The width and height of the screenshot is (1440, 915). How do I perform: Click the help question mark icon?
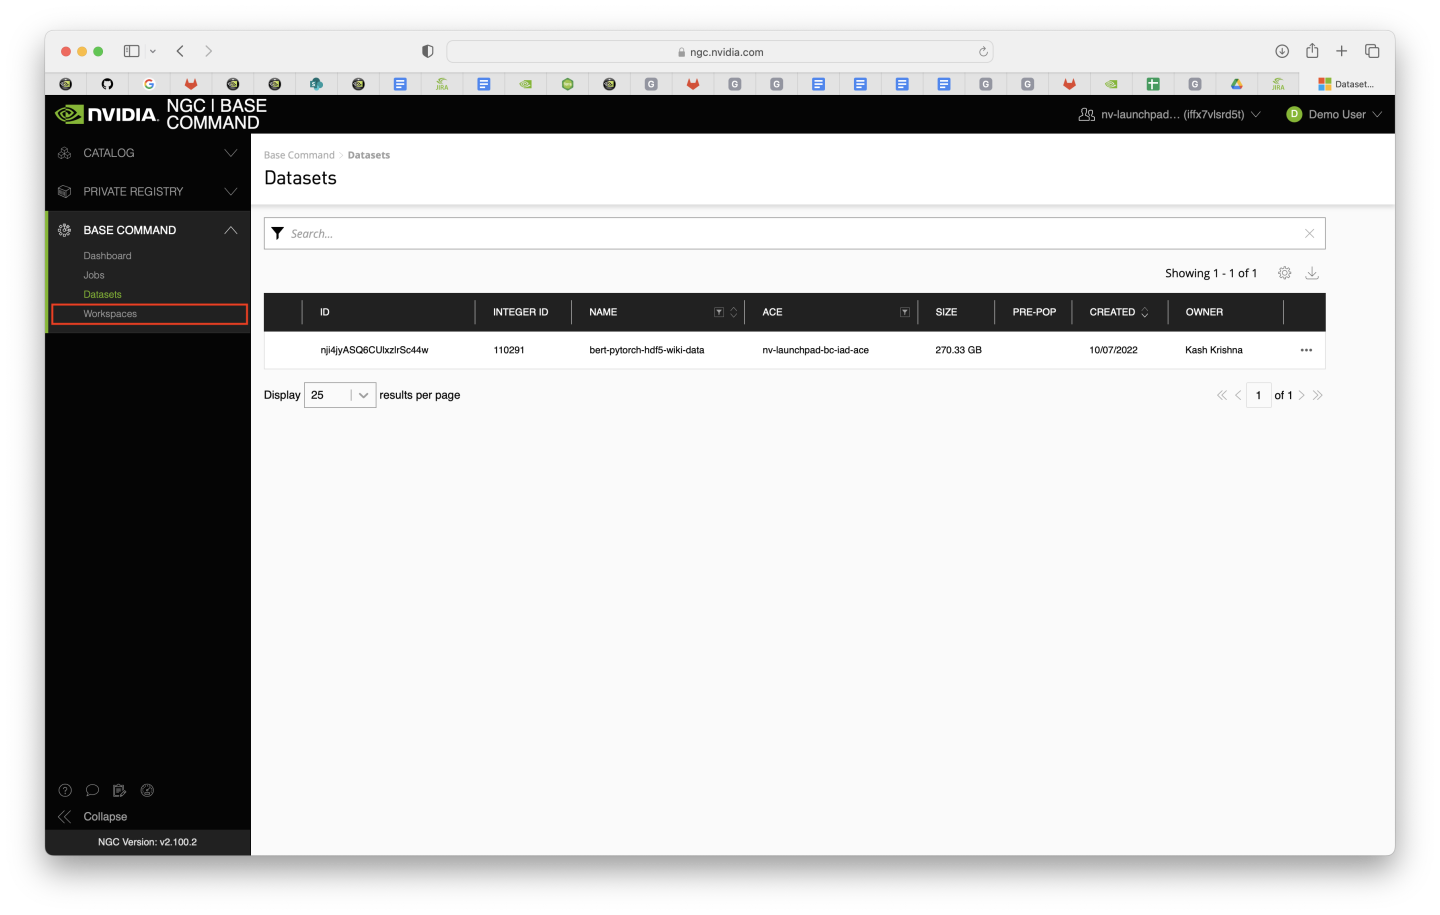[x=65, y=790]
